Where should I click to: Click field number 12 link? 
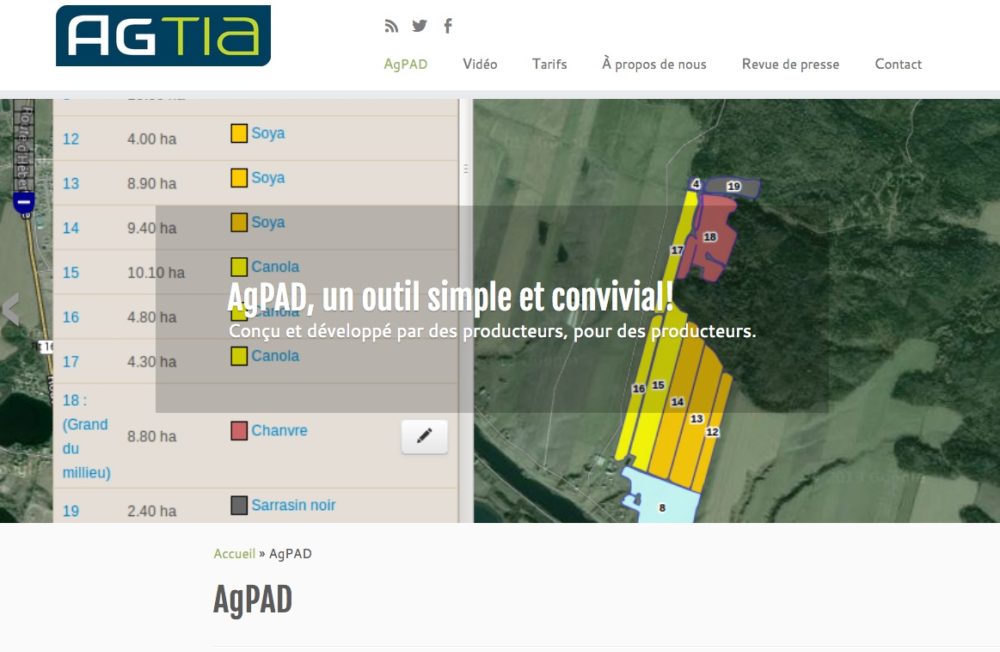click(71, 139)
